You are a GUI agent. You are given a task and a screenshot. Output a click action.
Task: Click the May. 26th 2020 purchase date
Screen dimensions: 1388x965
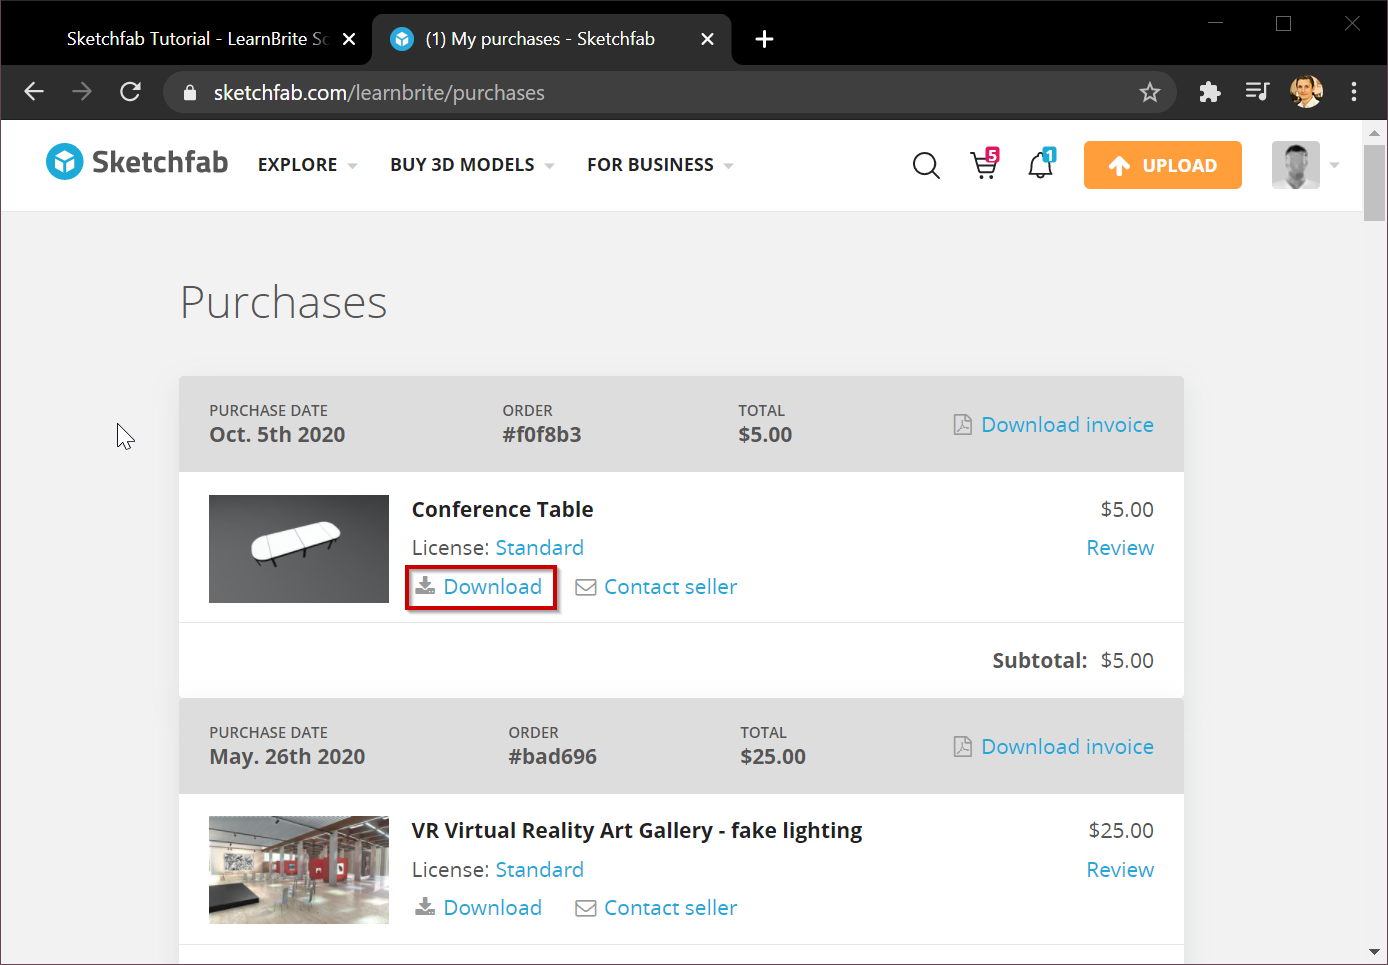pos(287,757)
